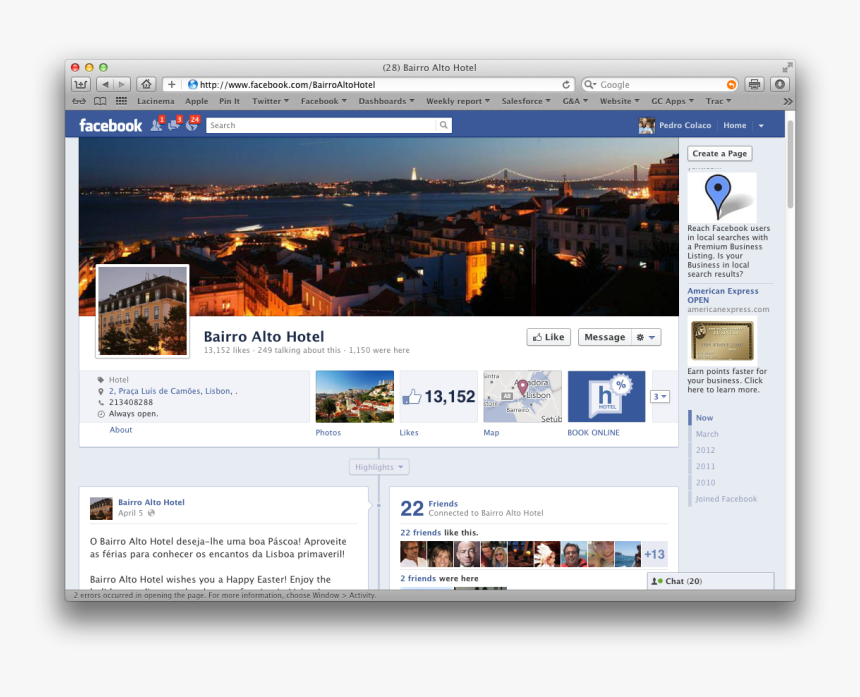Open the BOOK ONLINE hotel app tile
860x697 pixels.
(607, 396)
